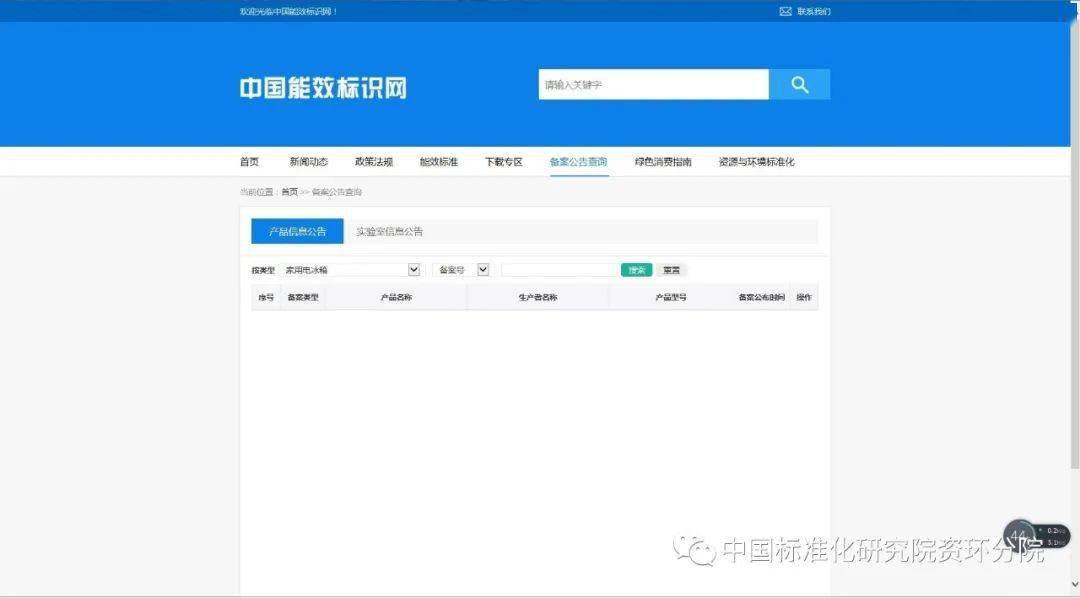Open the 首页 menu item
The image size is (1080, 598).
[x=249, y=162]
